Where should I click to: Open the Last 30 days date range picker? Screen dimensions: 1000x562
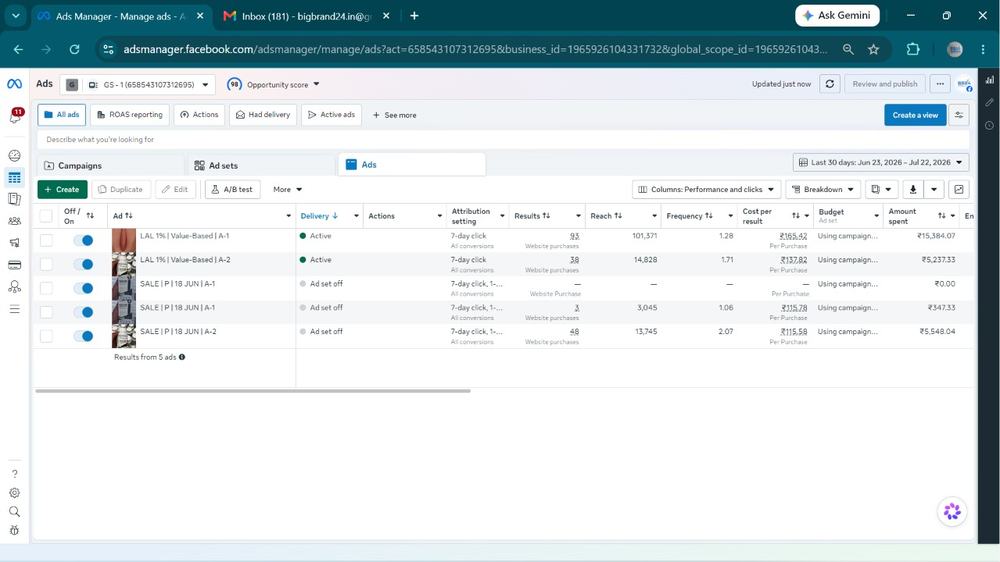pyautogui.click(x=881, y=163)
